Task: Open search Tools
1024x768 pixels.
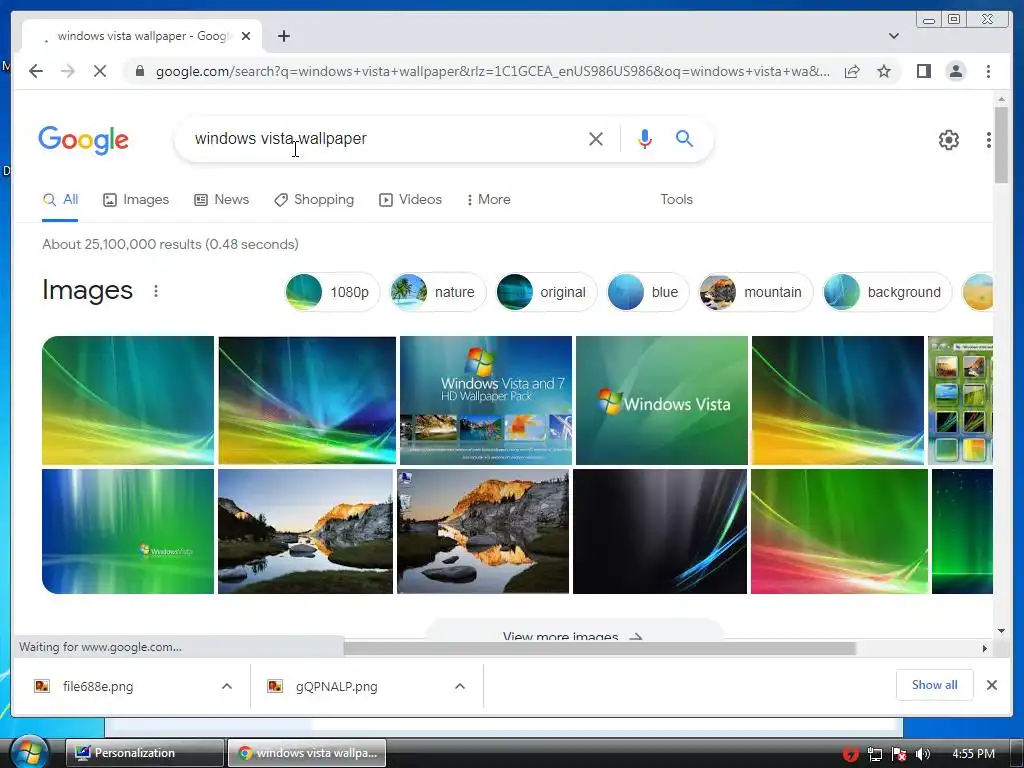Action: tap(676, 200)
